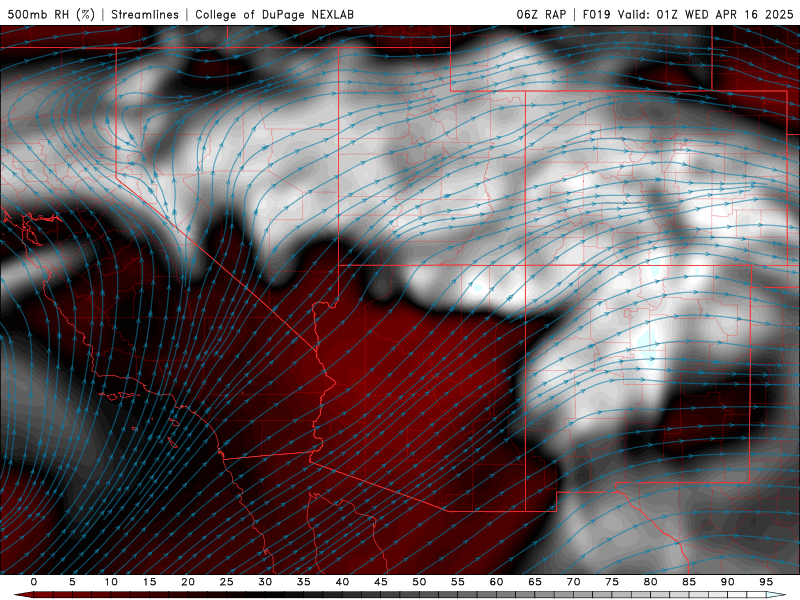Click the "Valid: 01Z WED APR 16 2025" text
Screen dimensions: 800x600
[x=706, y=14]
